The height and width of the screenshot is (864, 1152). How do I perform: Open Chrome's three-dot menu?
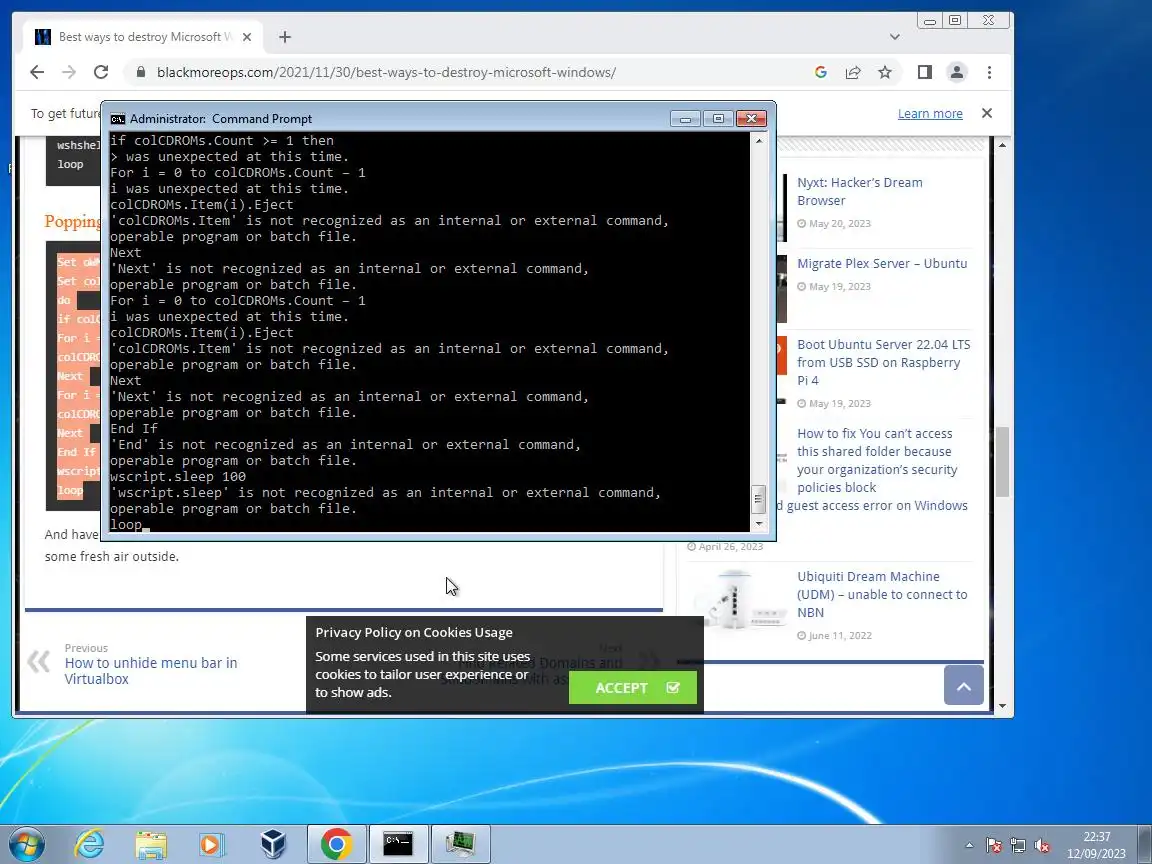click(989, 72)
